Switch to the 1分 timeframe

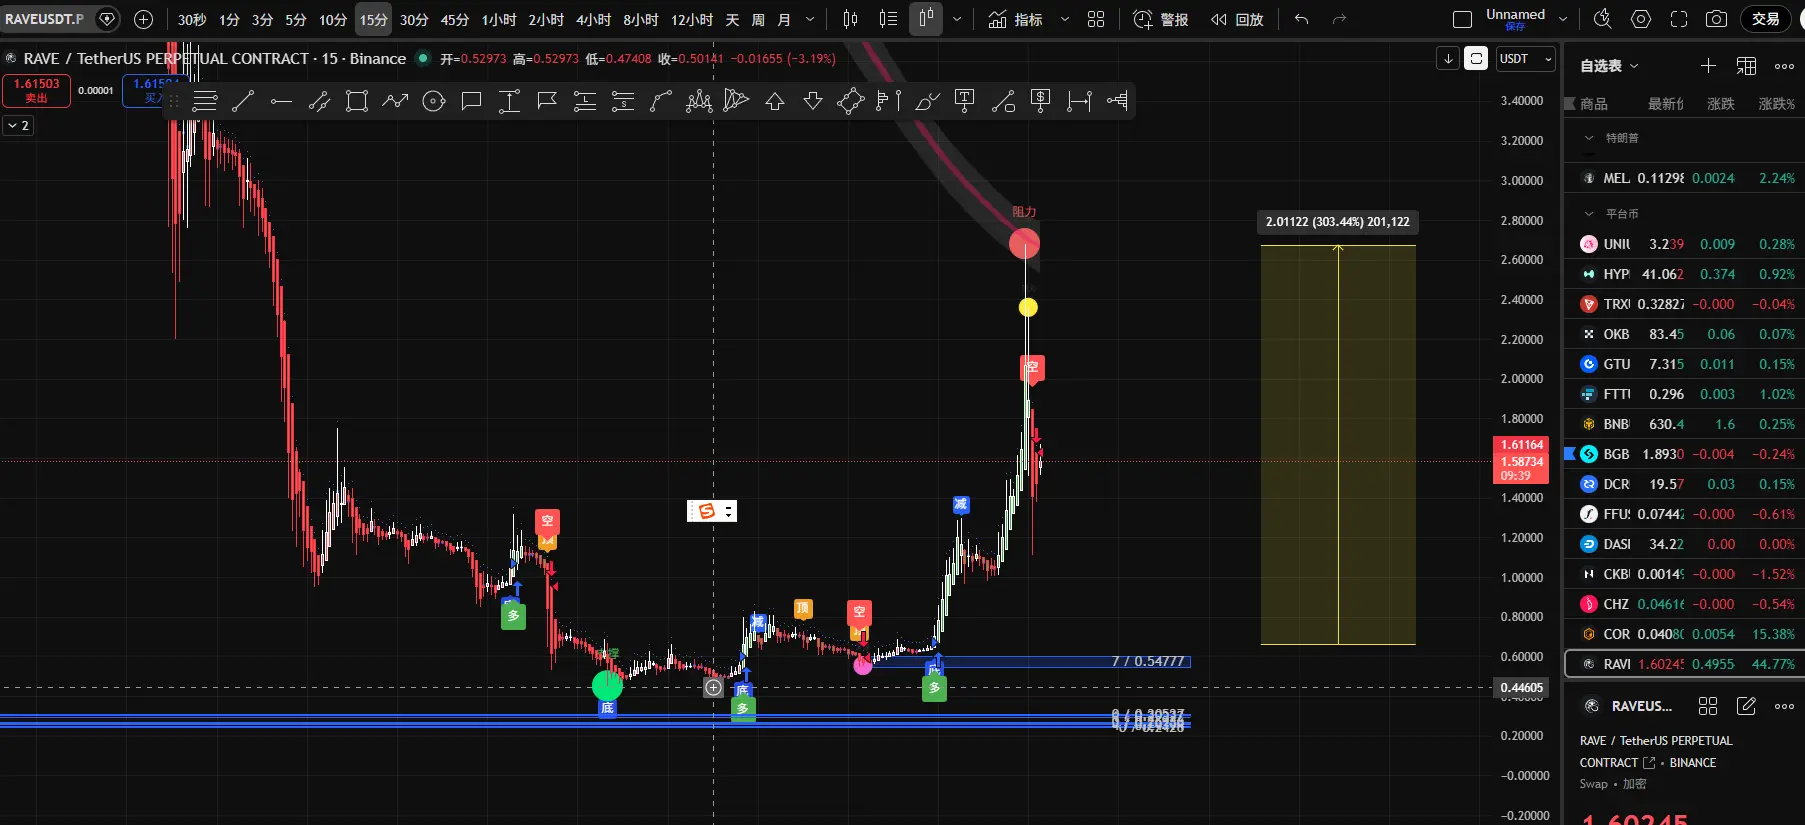(229, 19)
